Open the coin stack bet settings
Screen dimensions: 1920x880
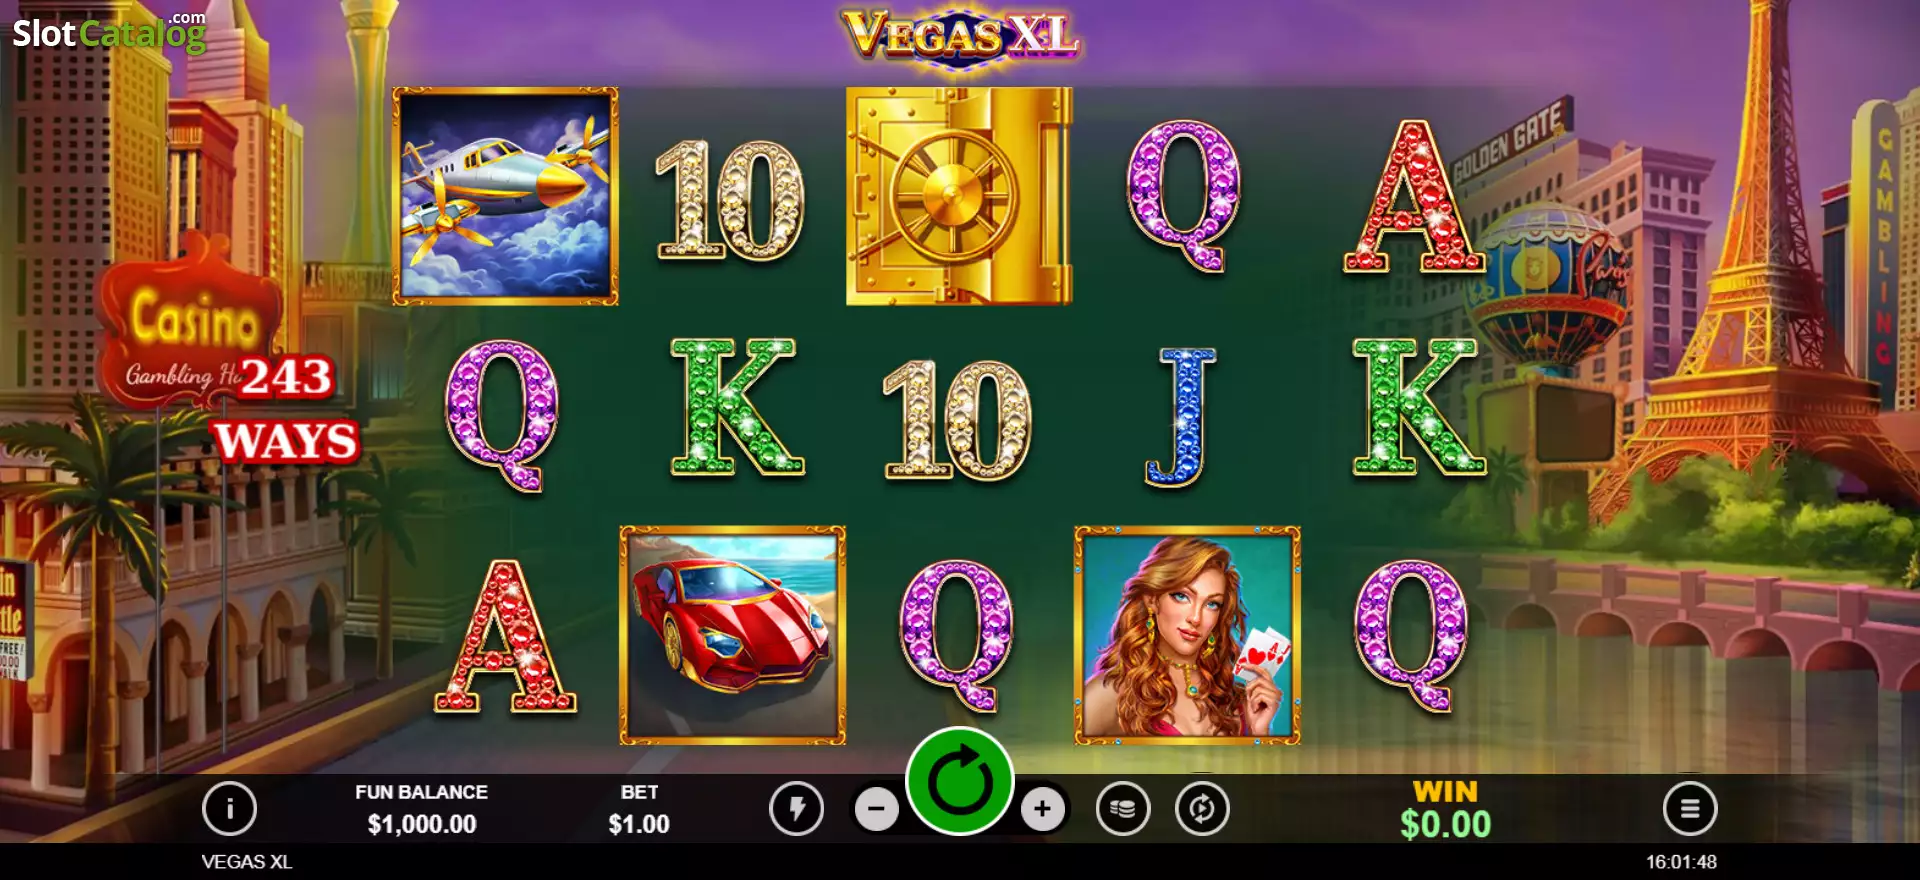point(1123,808)
